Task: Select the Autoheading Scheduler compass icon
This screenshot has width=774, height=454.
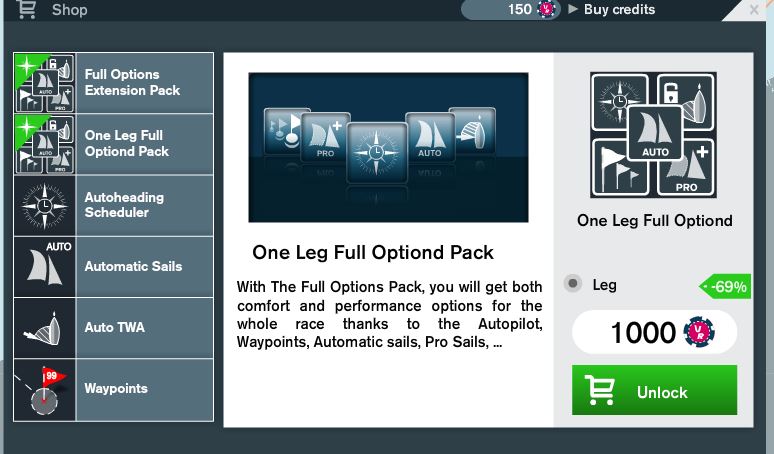Action: tap(44, 205)
